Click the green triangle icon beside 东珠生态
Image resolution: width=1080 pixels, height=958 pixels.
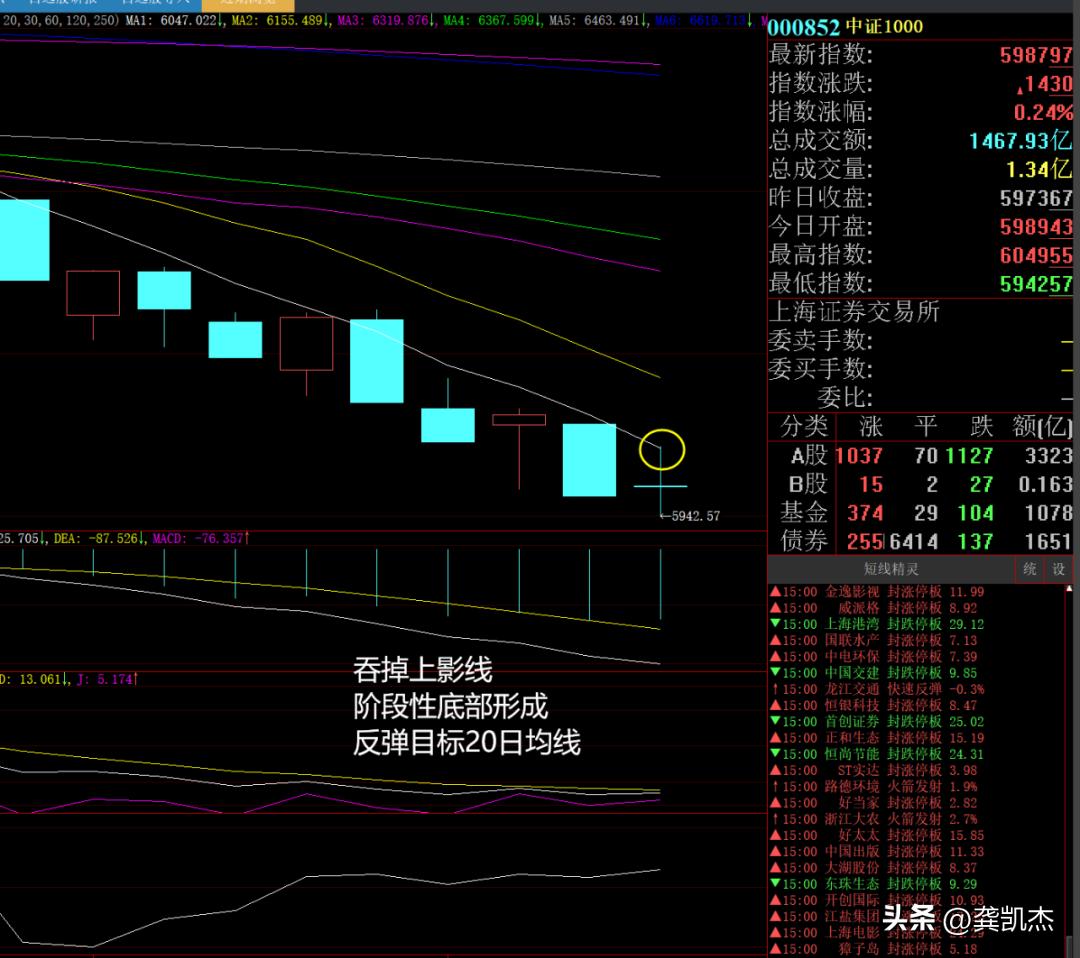click(775, 884)
